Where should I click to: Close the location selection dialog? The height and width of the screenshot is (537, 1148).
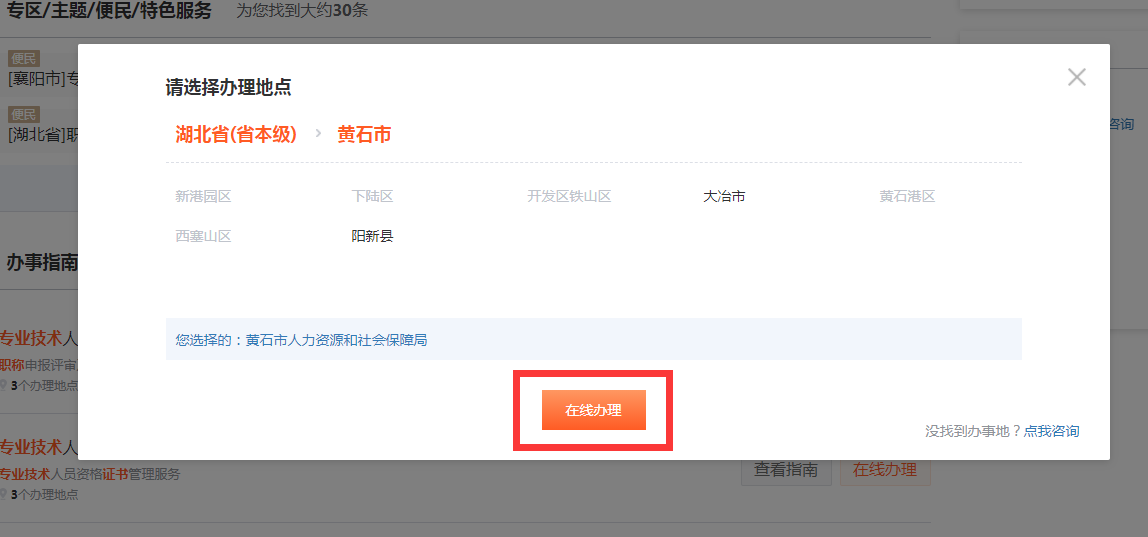(1076, 77)
